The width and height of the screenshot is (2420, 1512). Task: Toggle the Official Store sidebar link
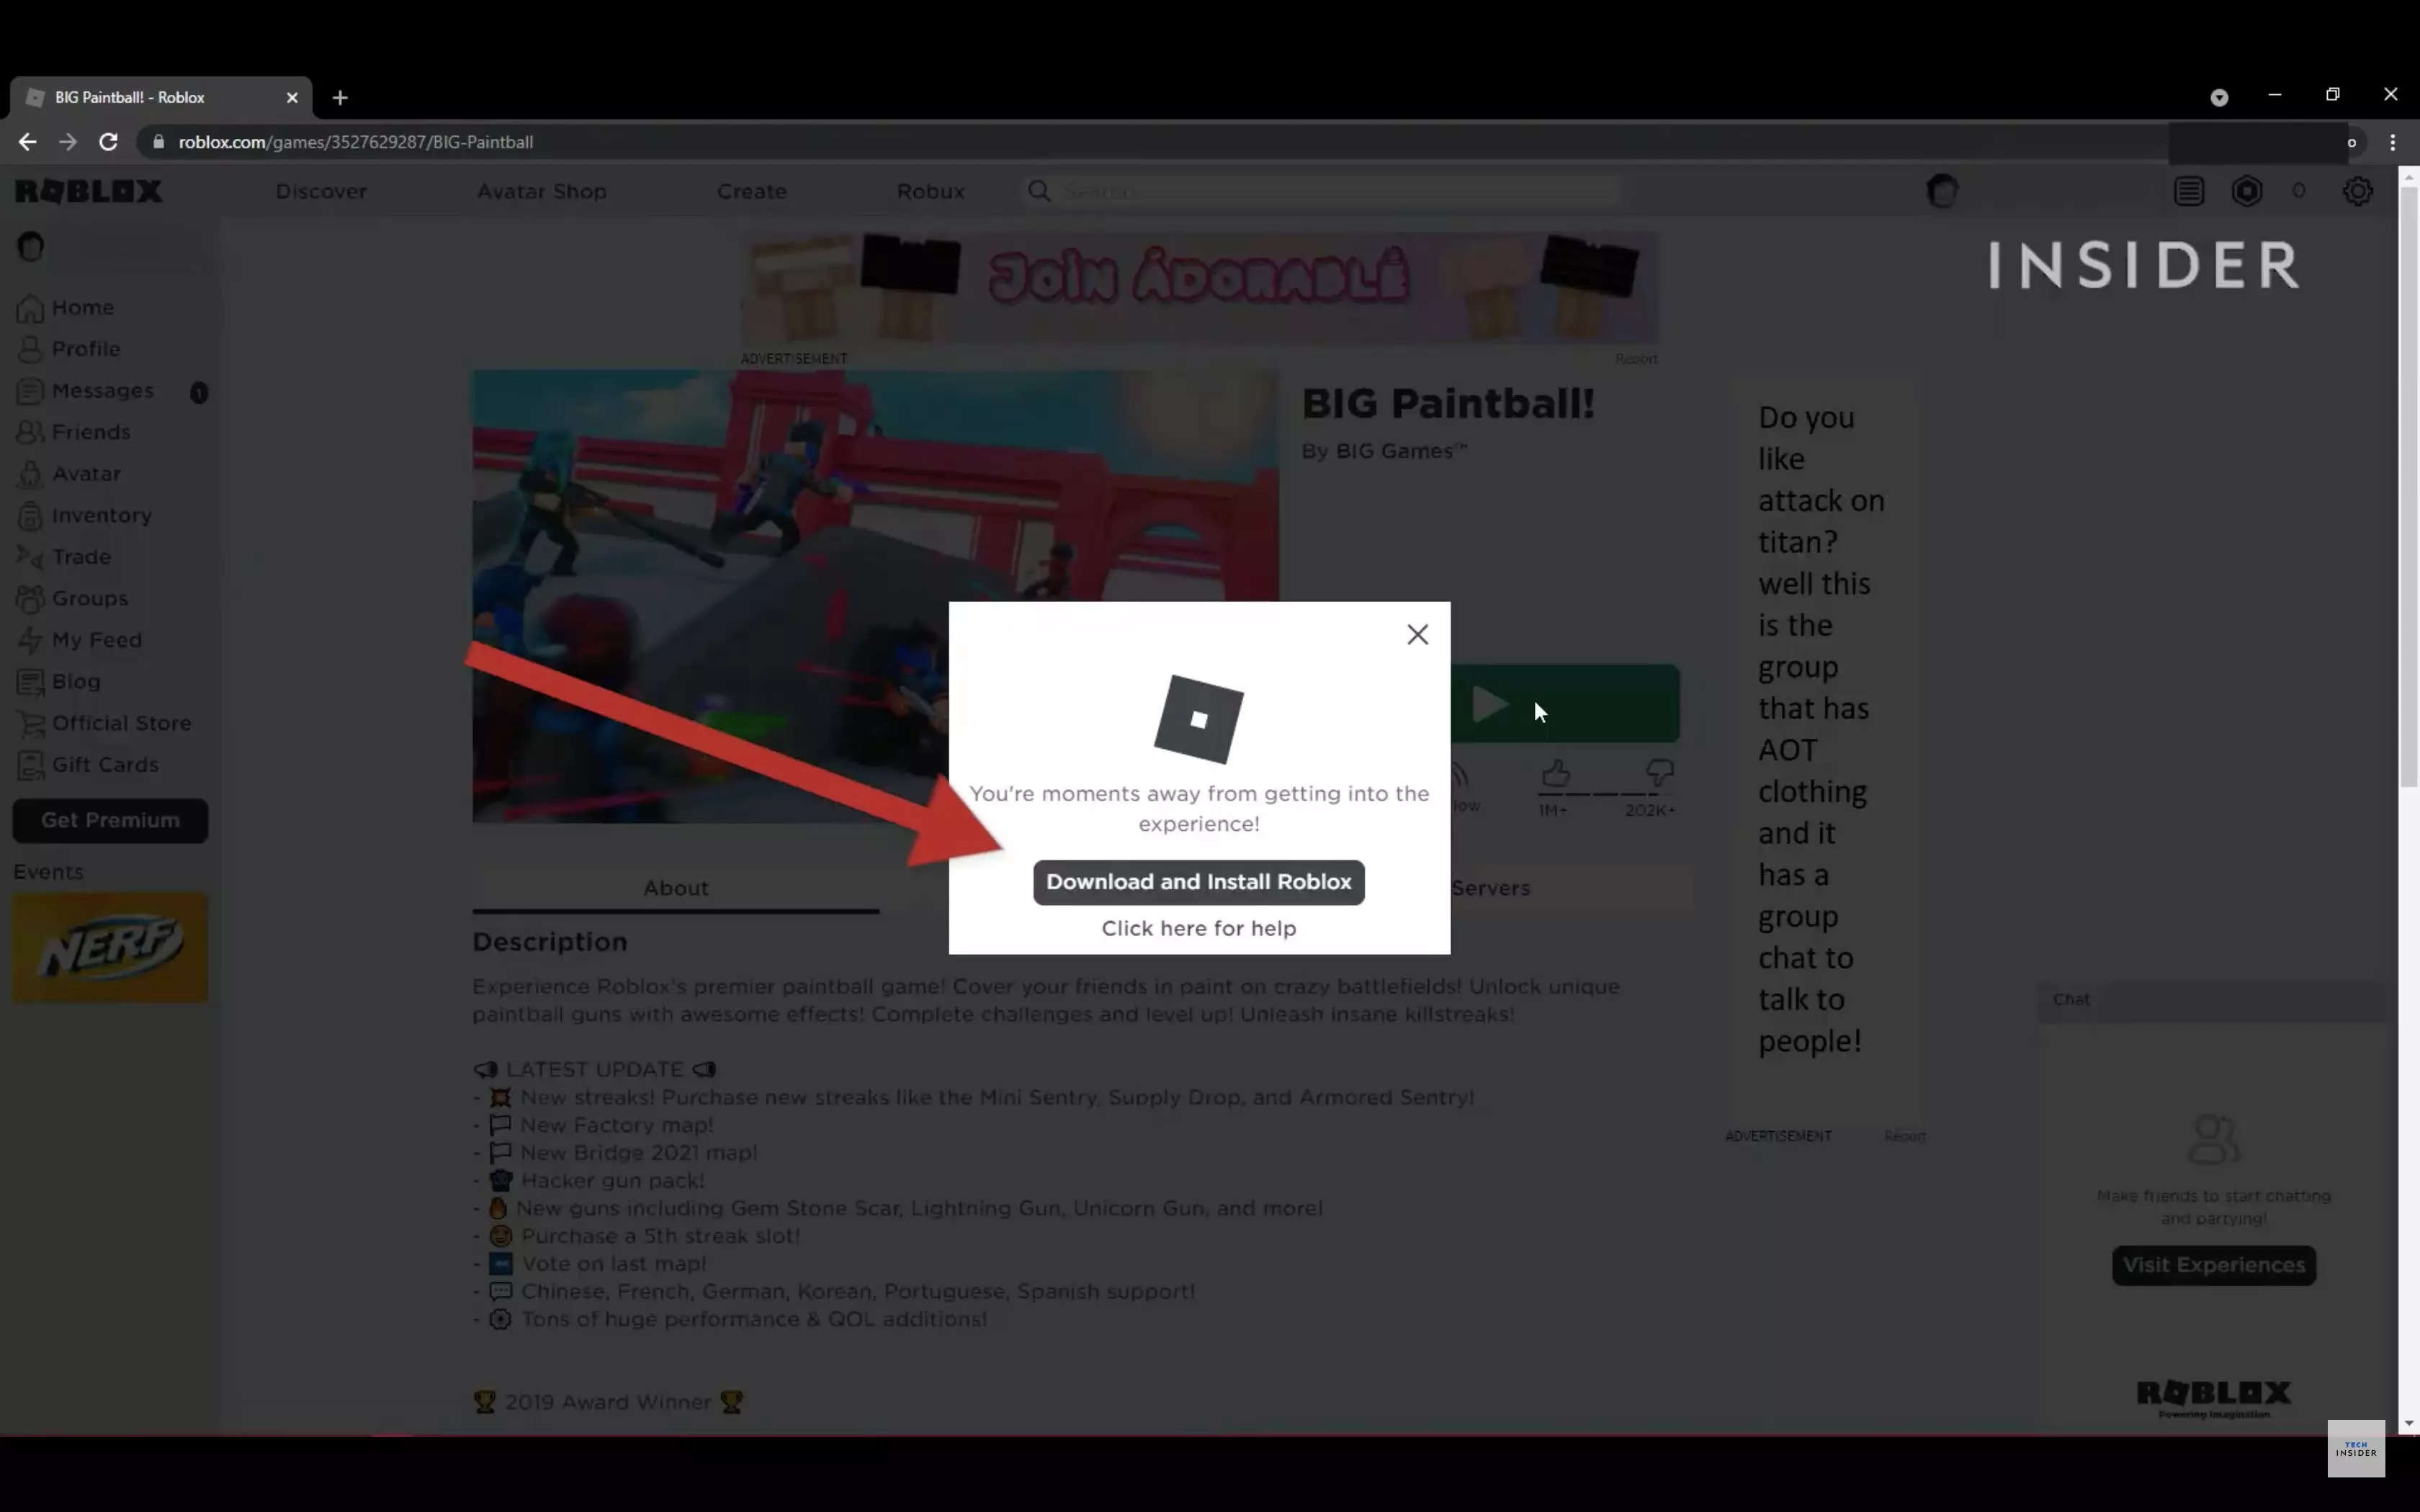point(120,721)
